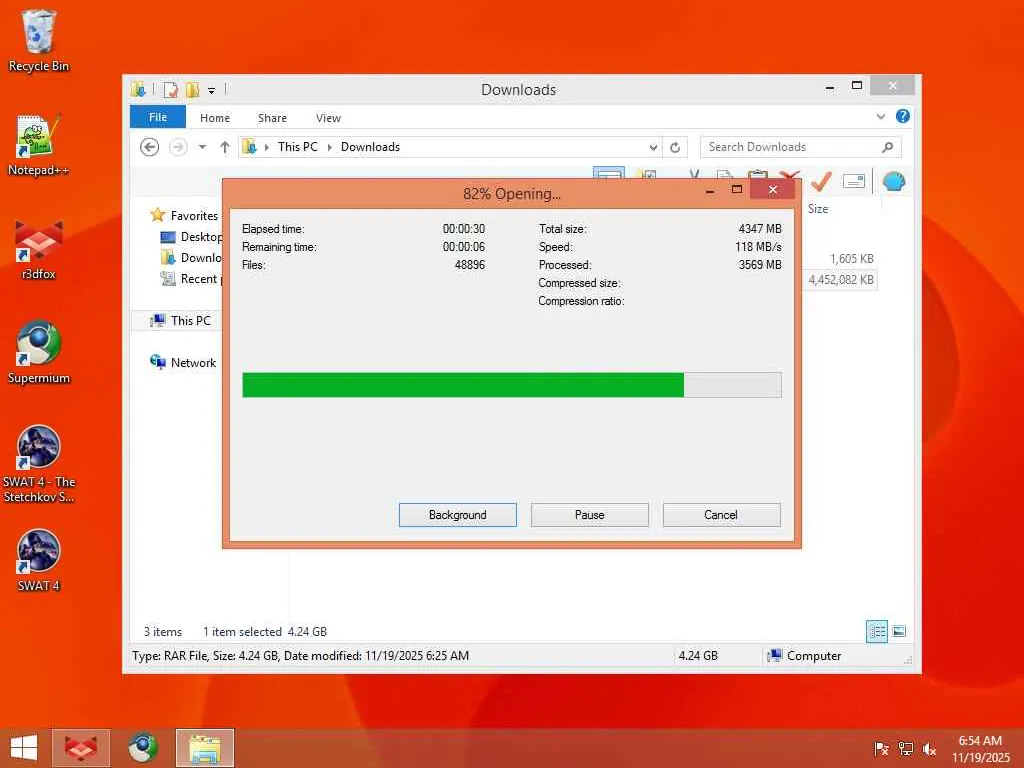Open the Customize Quick Access Toolbar dropdown
Image resolution: width=1024 pixels, height=768 pixels.
pos(212,91)
